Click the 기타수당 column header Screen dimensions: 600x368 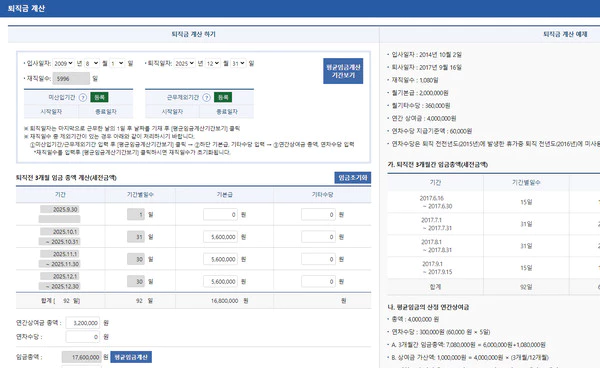[322, 195]
